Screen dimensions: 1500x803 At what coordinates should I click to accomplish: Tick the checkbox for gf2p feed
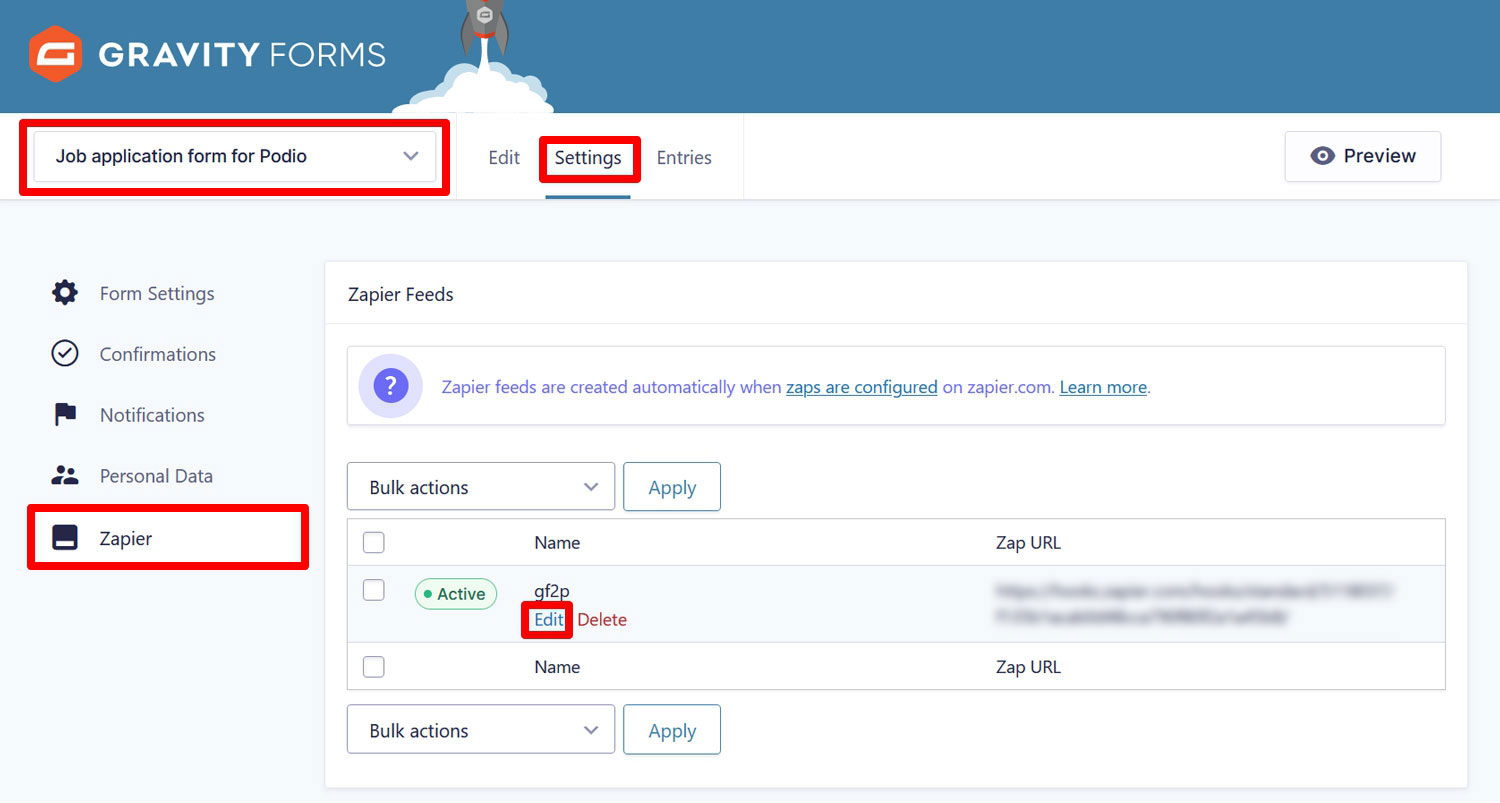tap(373, 590)
